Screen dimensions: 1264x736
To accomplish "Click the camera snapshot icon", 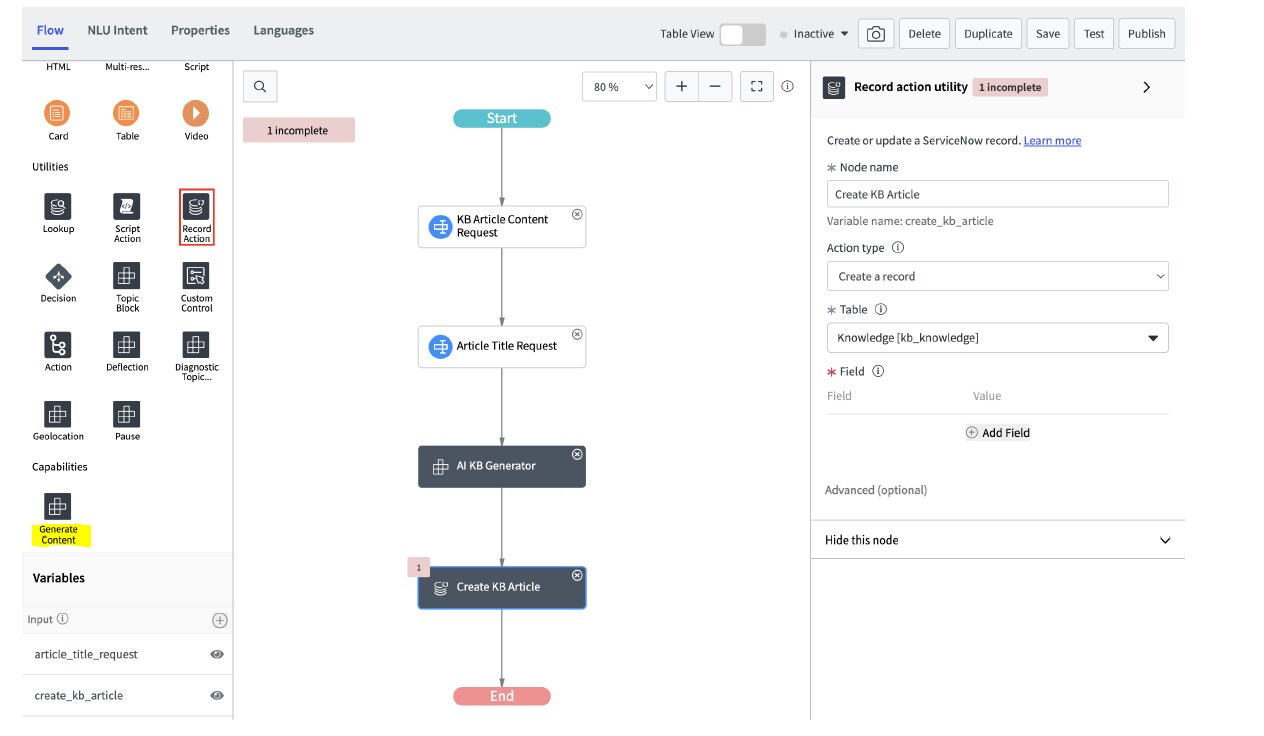I will coord(875,34).
